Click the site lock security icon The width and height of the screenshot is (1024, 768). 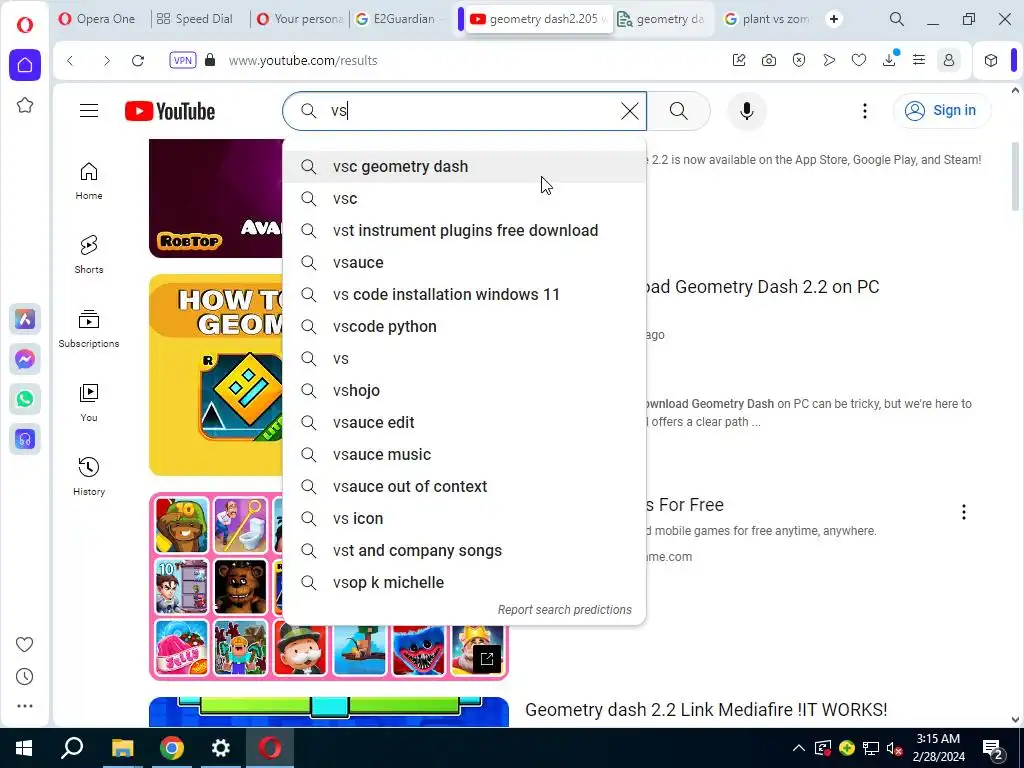tap(210, 60)
